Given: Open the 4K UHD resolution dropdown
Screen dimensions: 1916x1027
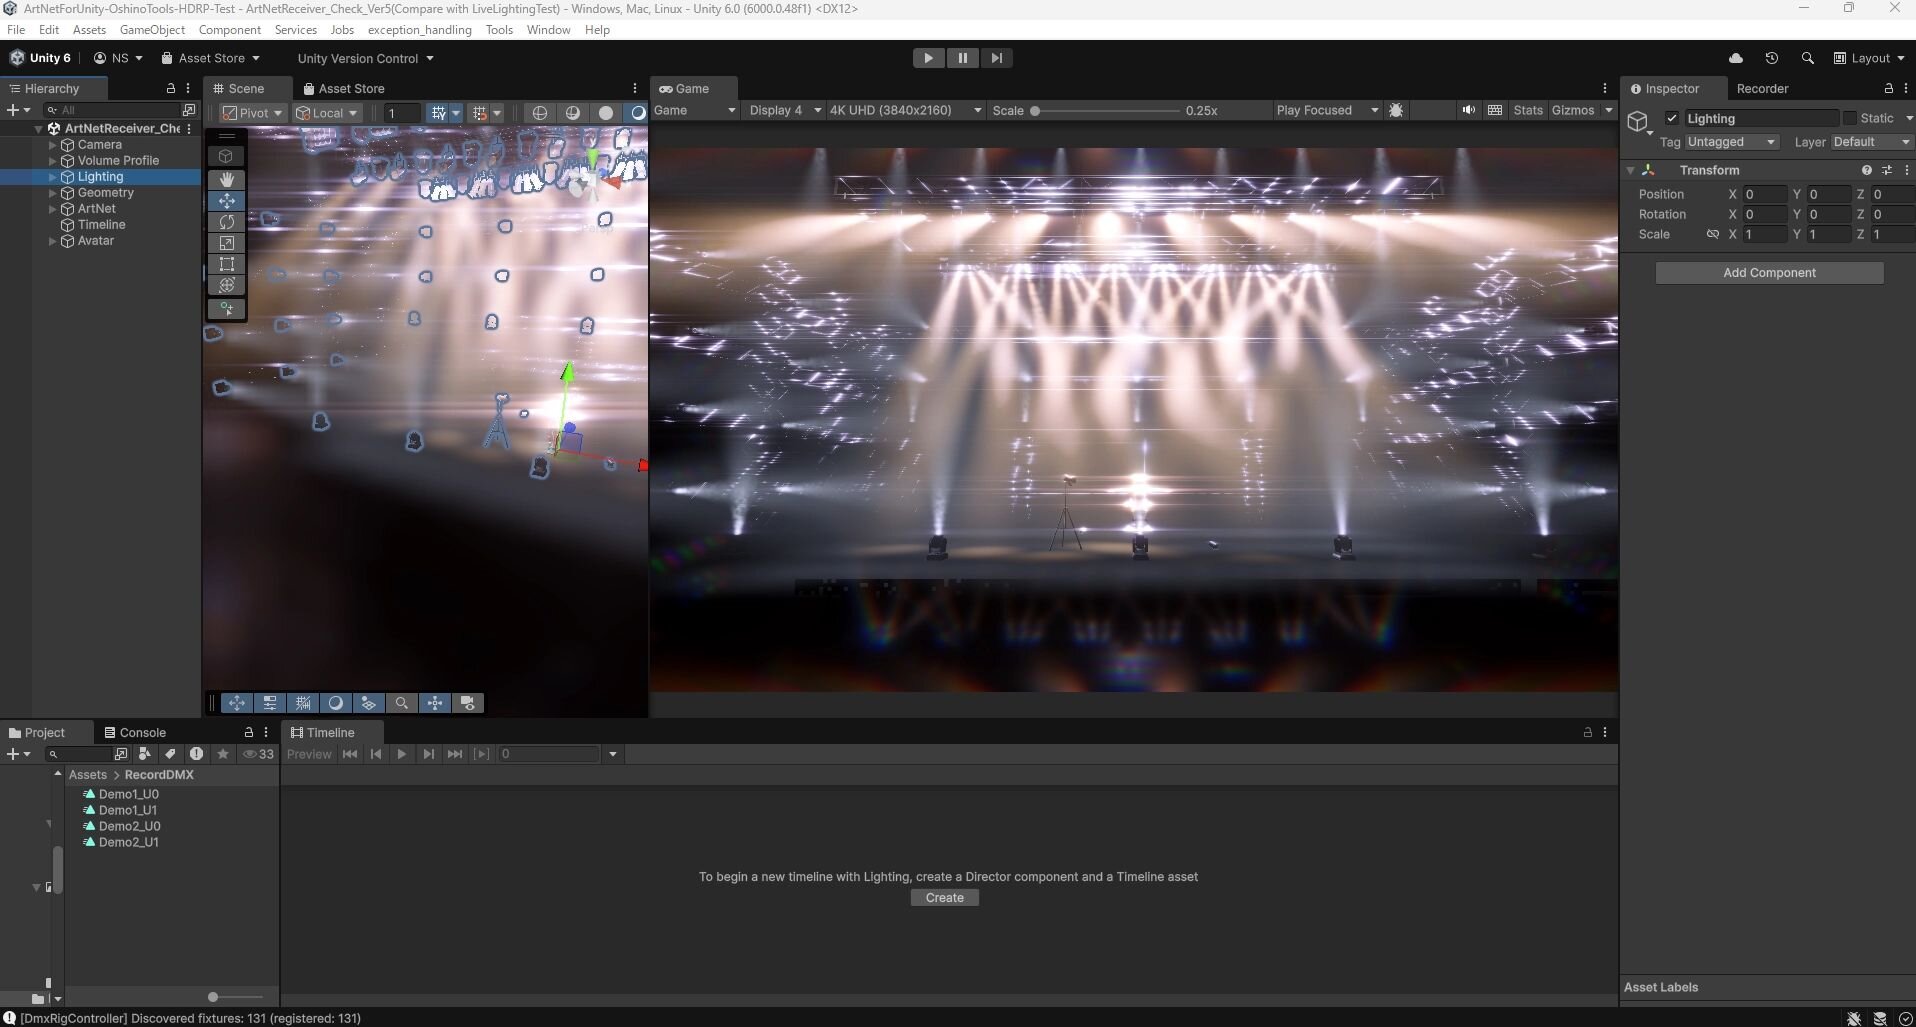Looking at the screenshot, I should [x=905, y=110].
